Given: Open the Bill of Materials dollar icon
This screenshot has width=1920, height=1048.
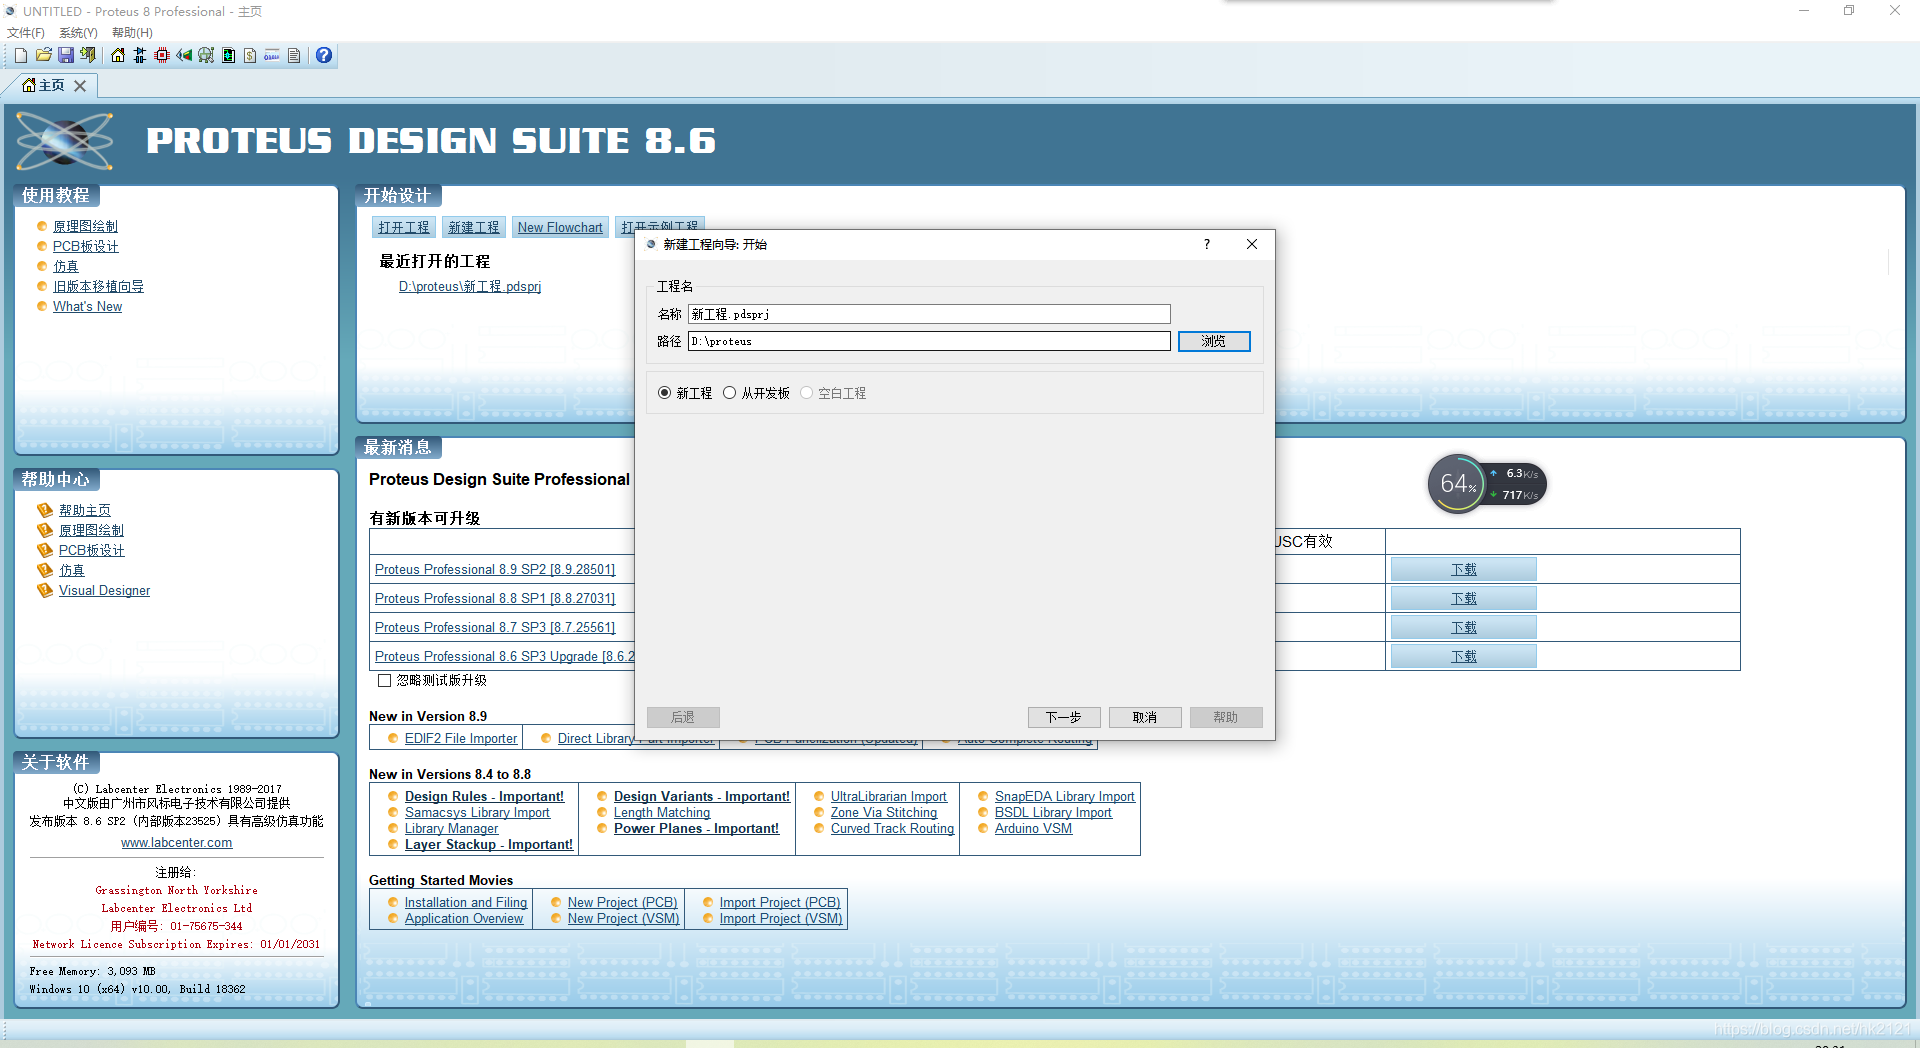Looking at the screenshot, I should pyautogui.click(x=250, y=55).
